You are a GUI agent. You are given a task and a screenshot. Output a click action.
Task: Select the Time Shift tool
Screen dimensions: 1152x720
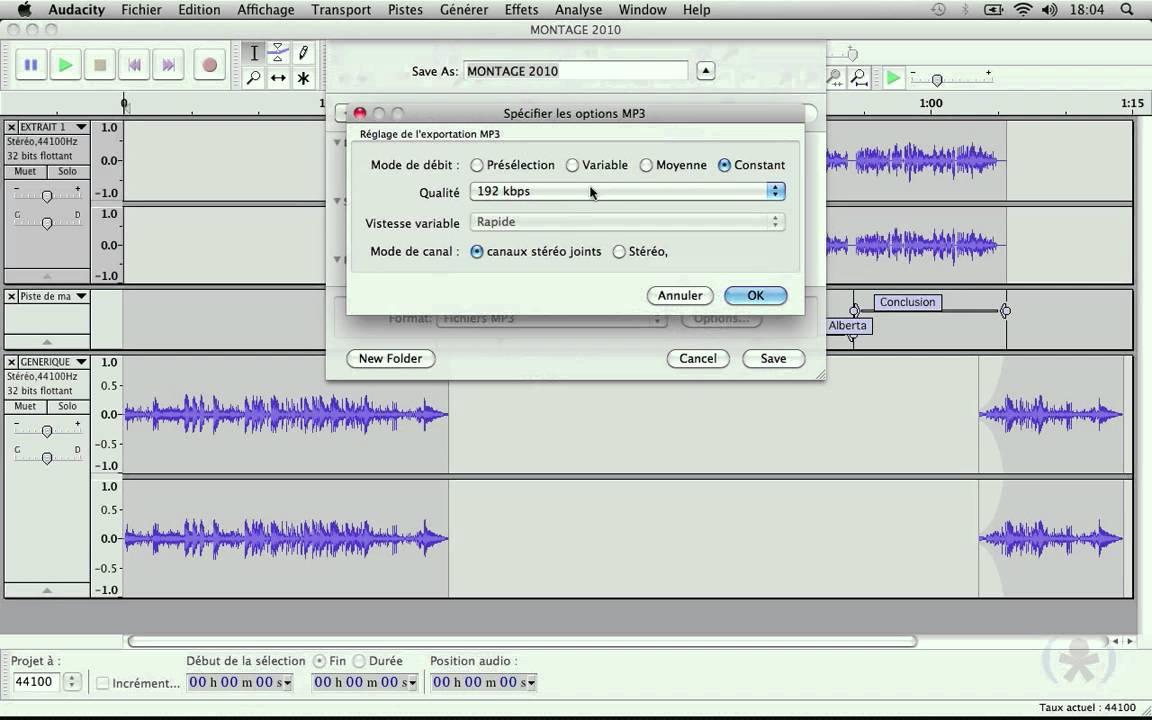point(278,77)
